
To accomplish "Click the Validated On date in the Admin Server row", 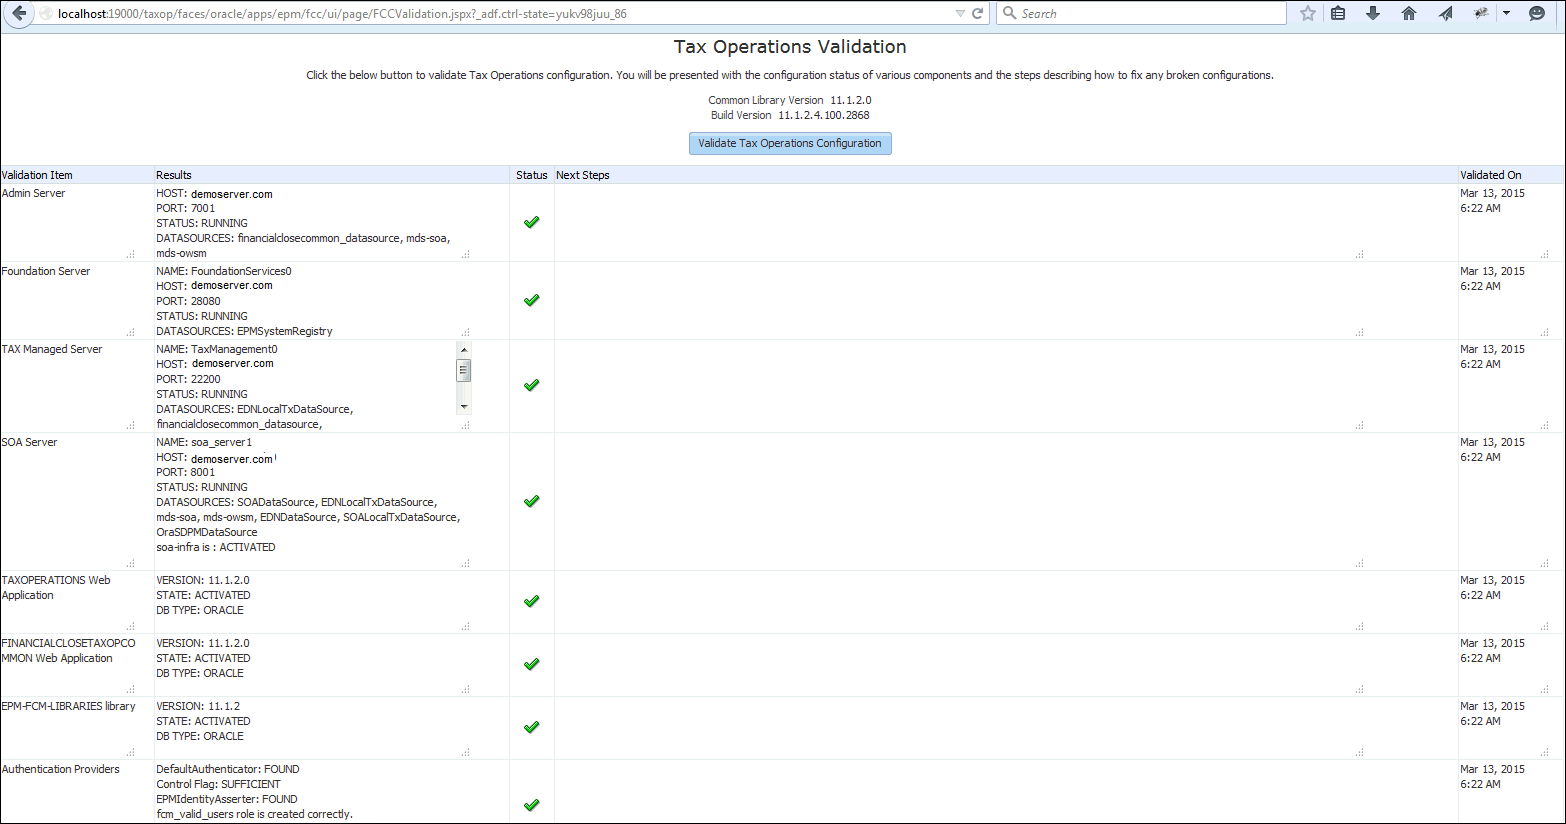I will [1492, 201].
